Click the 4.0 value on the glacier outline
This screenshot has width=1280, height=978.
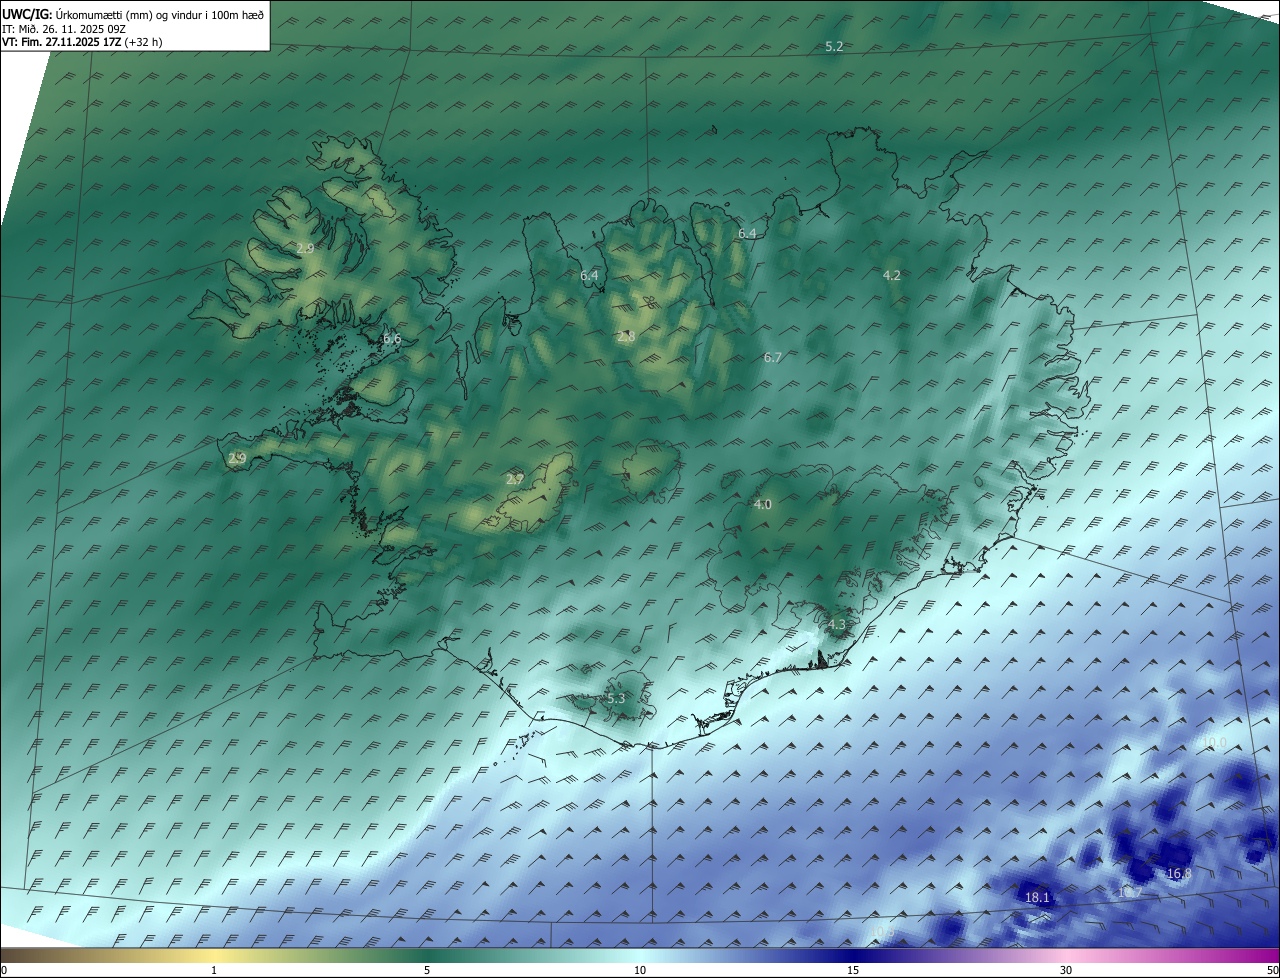click(x=763, y=505)
